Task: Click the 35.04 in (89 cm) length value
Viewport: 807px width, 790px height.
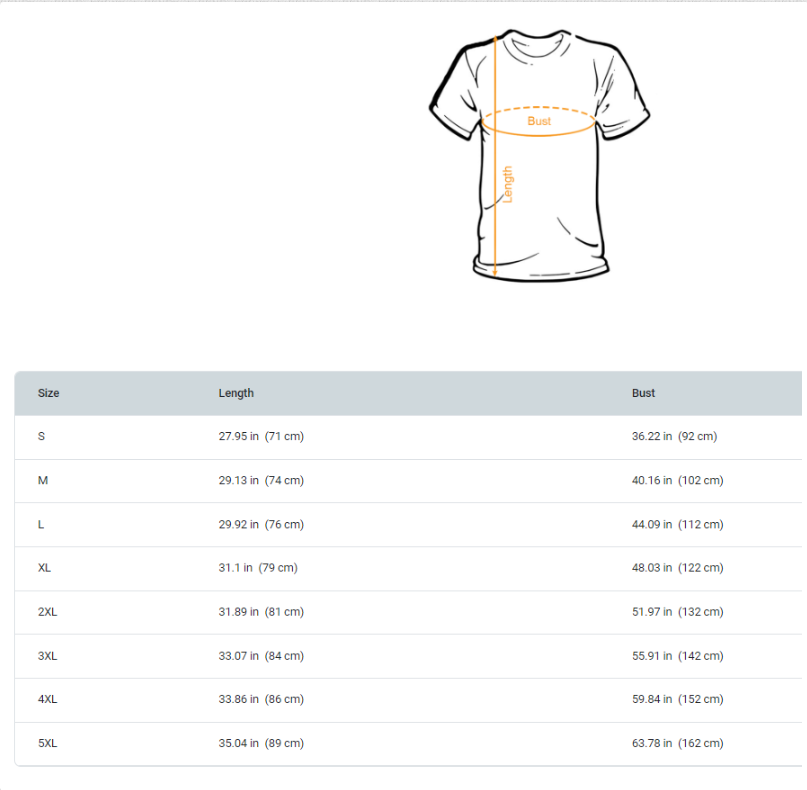Action: [261, 743]
